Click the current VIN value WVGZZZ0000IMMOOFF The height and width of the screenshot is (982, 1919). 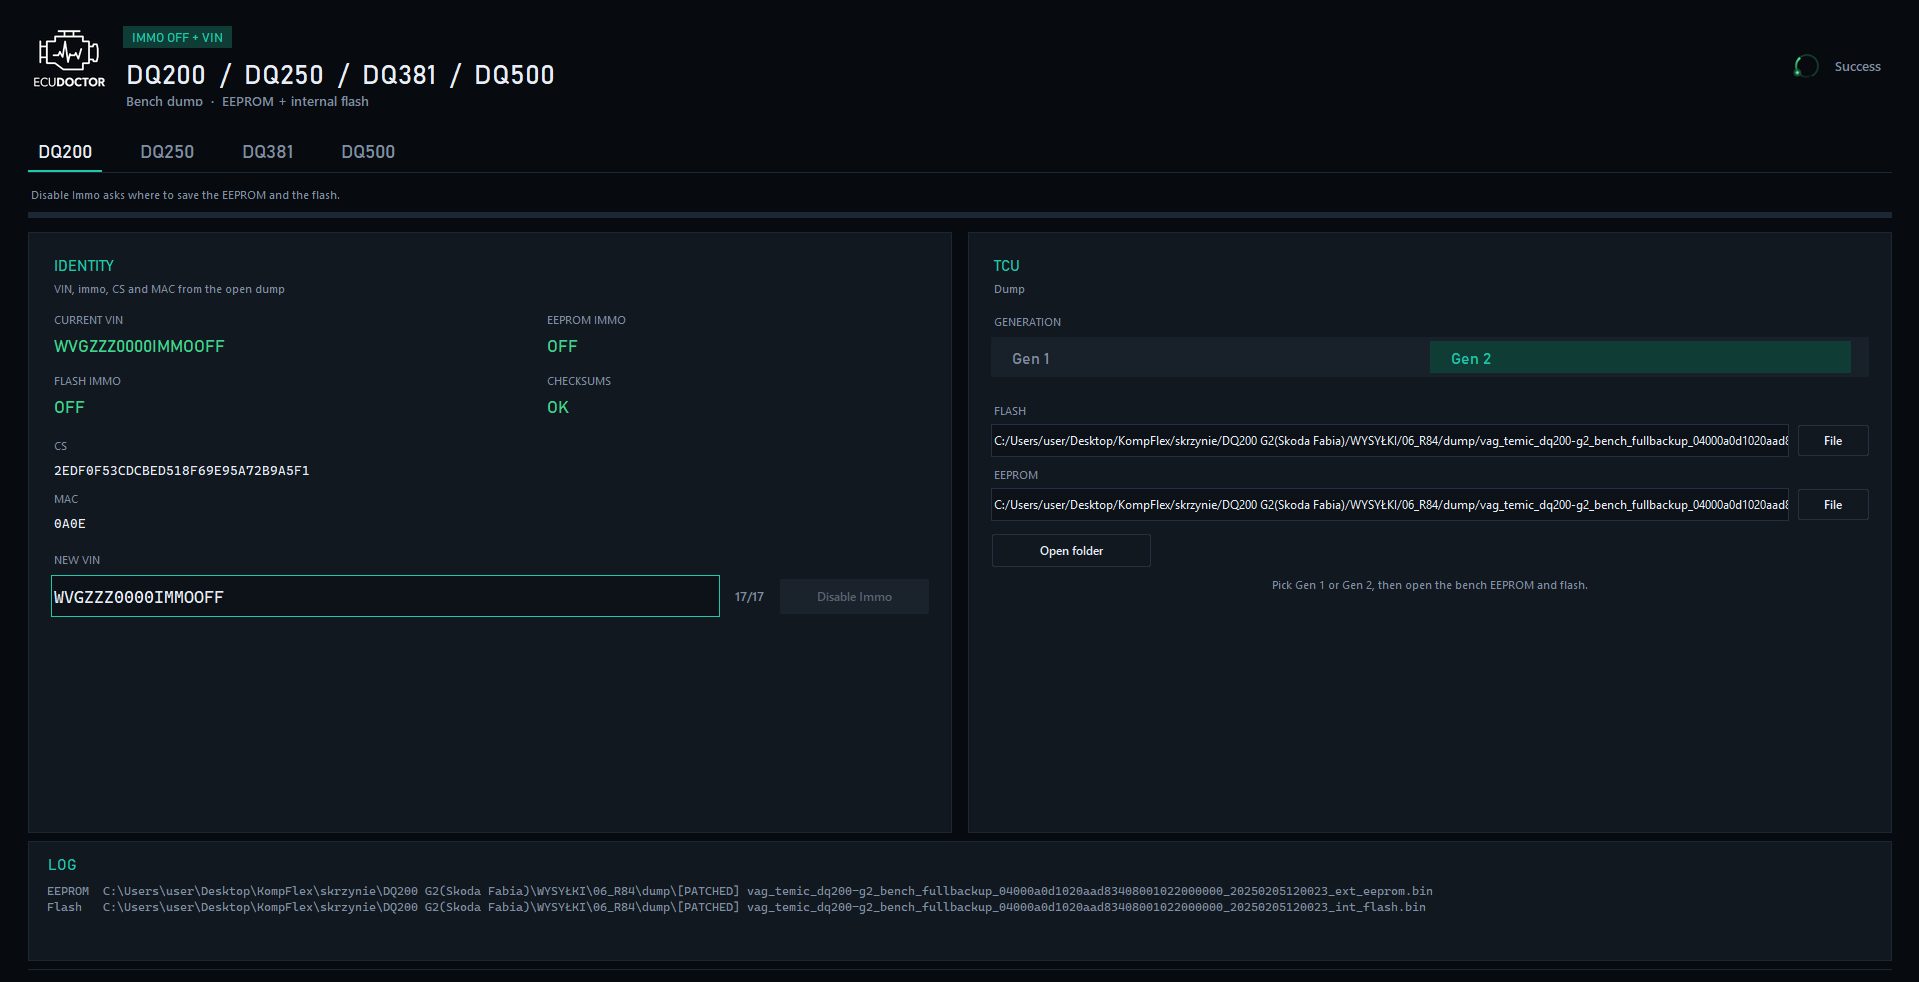139,346
